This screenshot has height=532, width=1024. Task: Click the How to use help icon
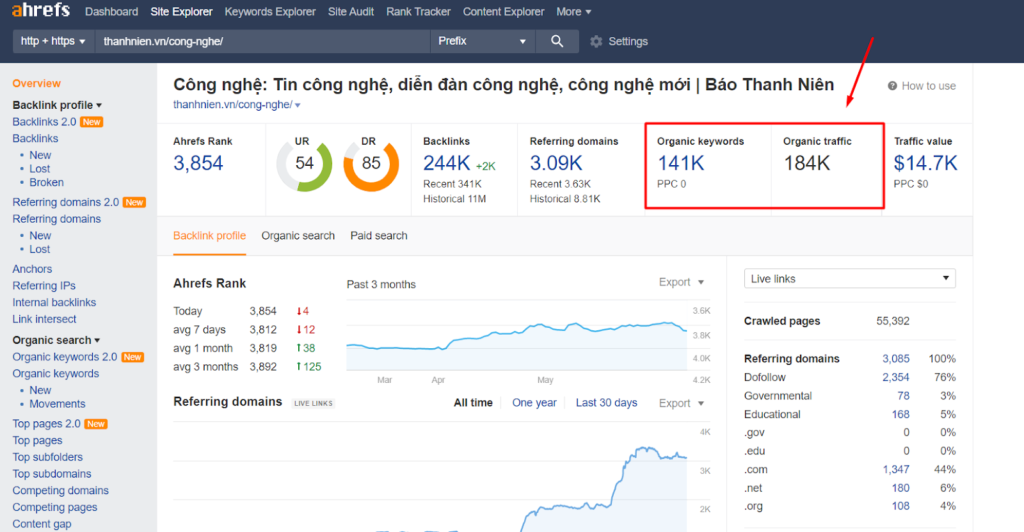[x=892, y=86]
